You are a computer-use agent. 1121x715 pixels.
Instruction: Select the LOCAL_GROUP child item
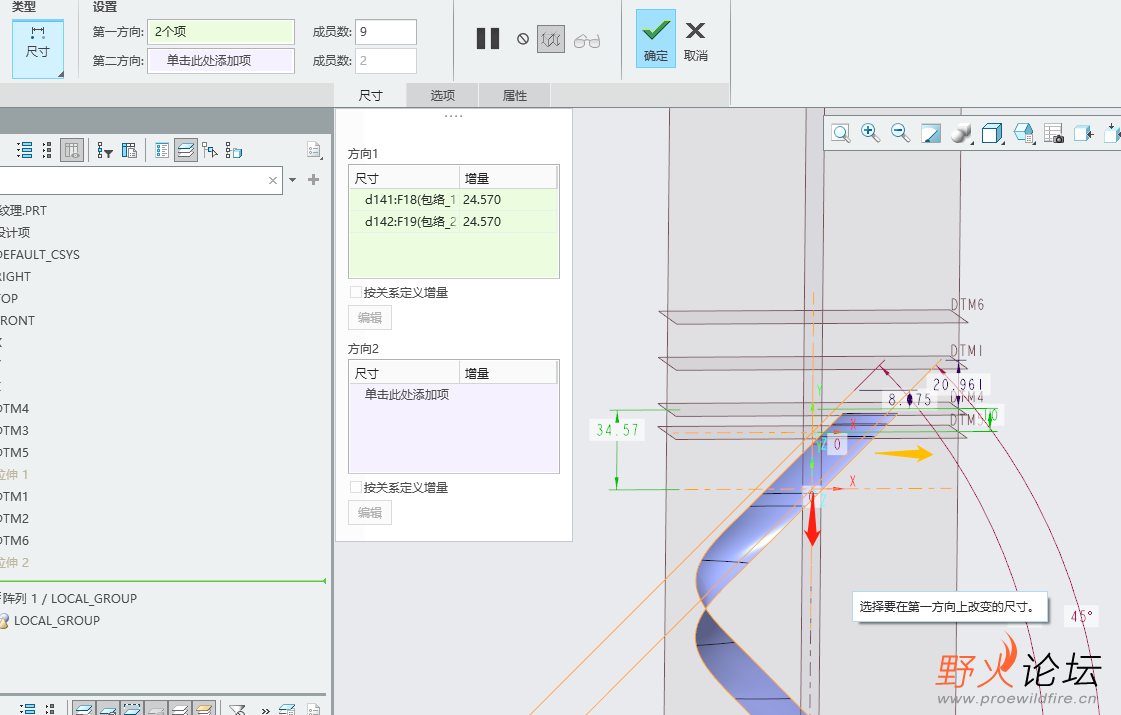tap(56, 621)
